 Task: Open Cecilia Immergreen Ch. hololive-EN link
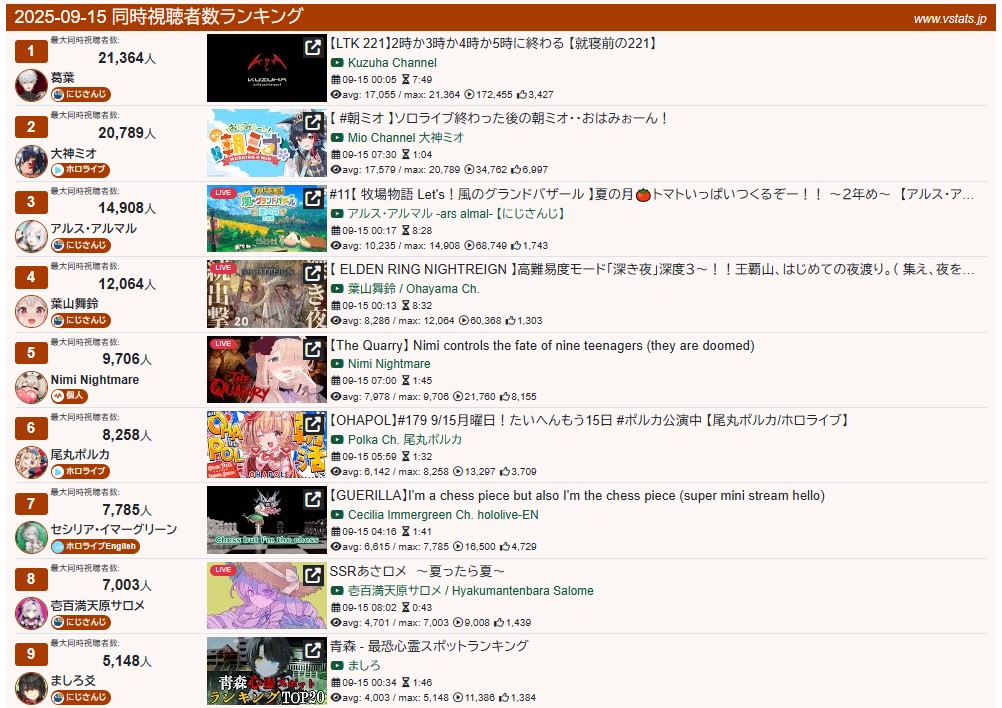click(443, 514)
